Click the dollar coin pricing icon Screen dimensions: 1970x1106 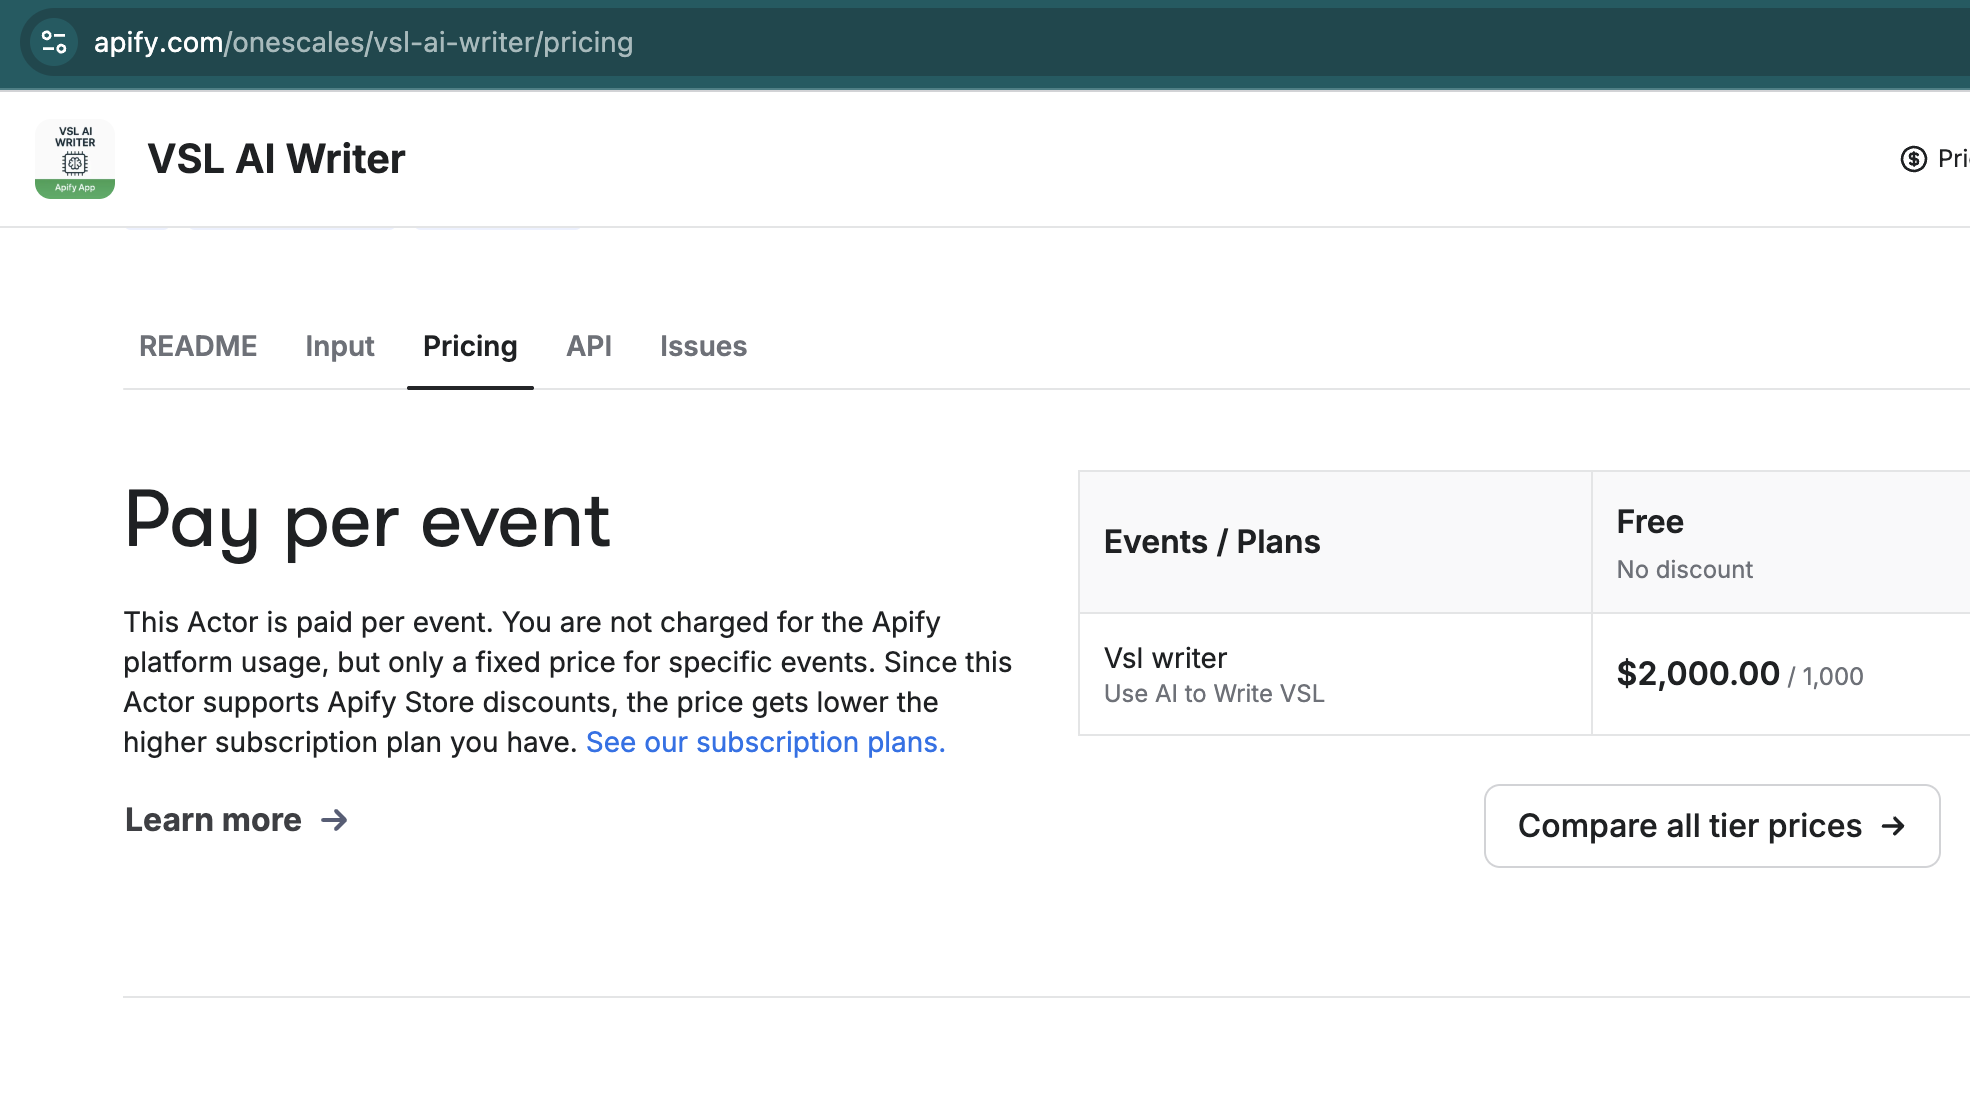(x=1913, y=159)
